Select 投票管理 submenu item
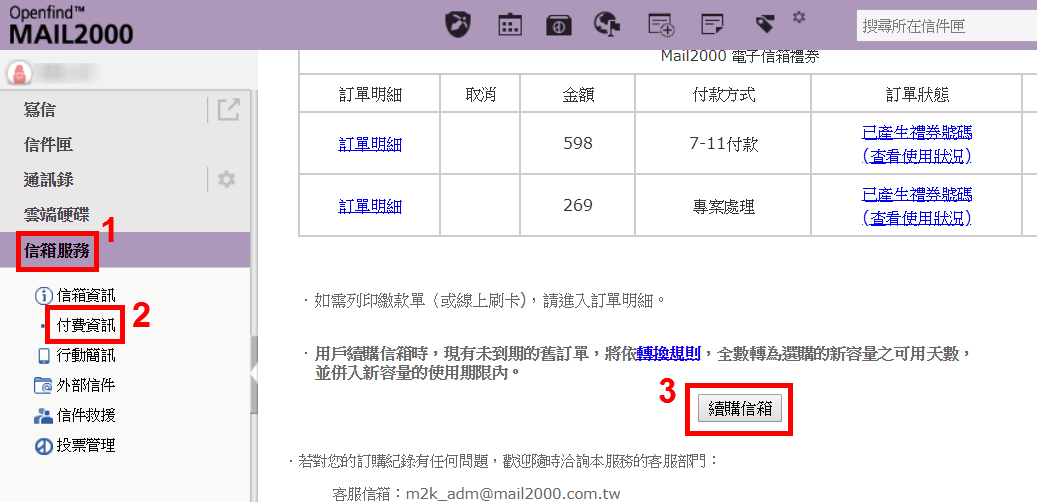Viewport: 1037px width, 502px height. 86,446
